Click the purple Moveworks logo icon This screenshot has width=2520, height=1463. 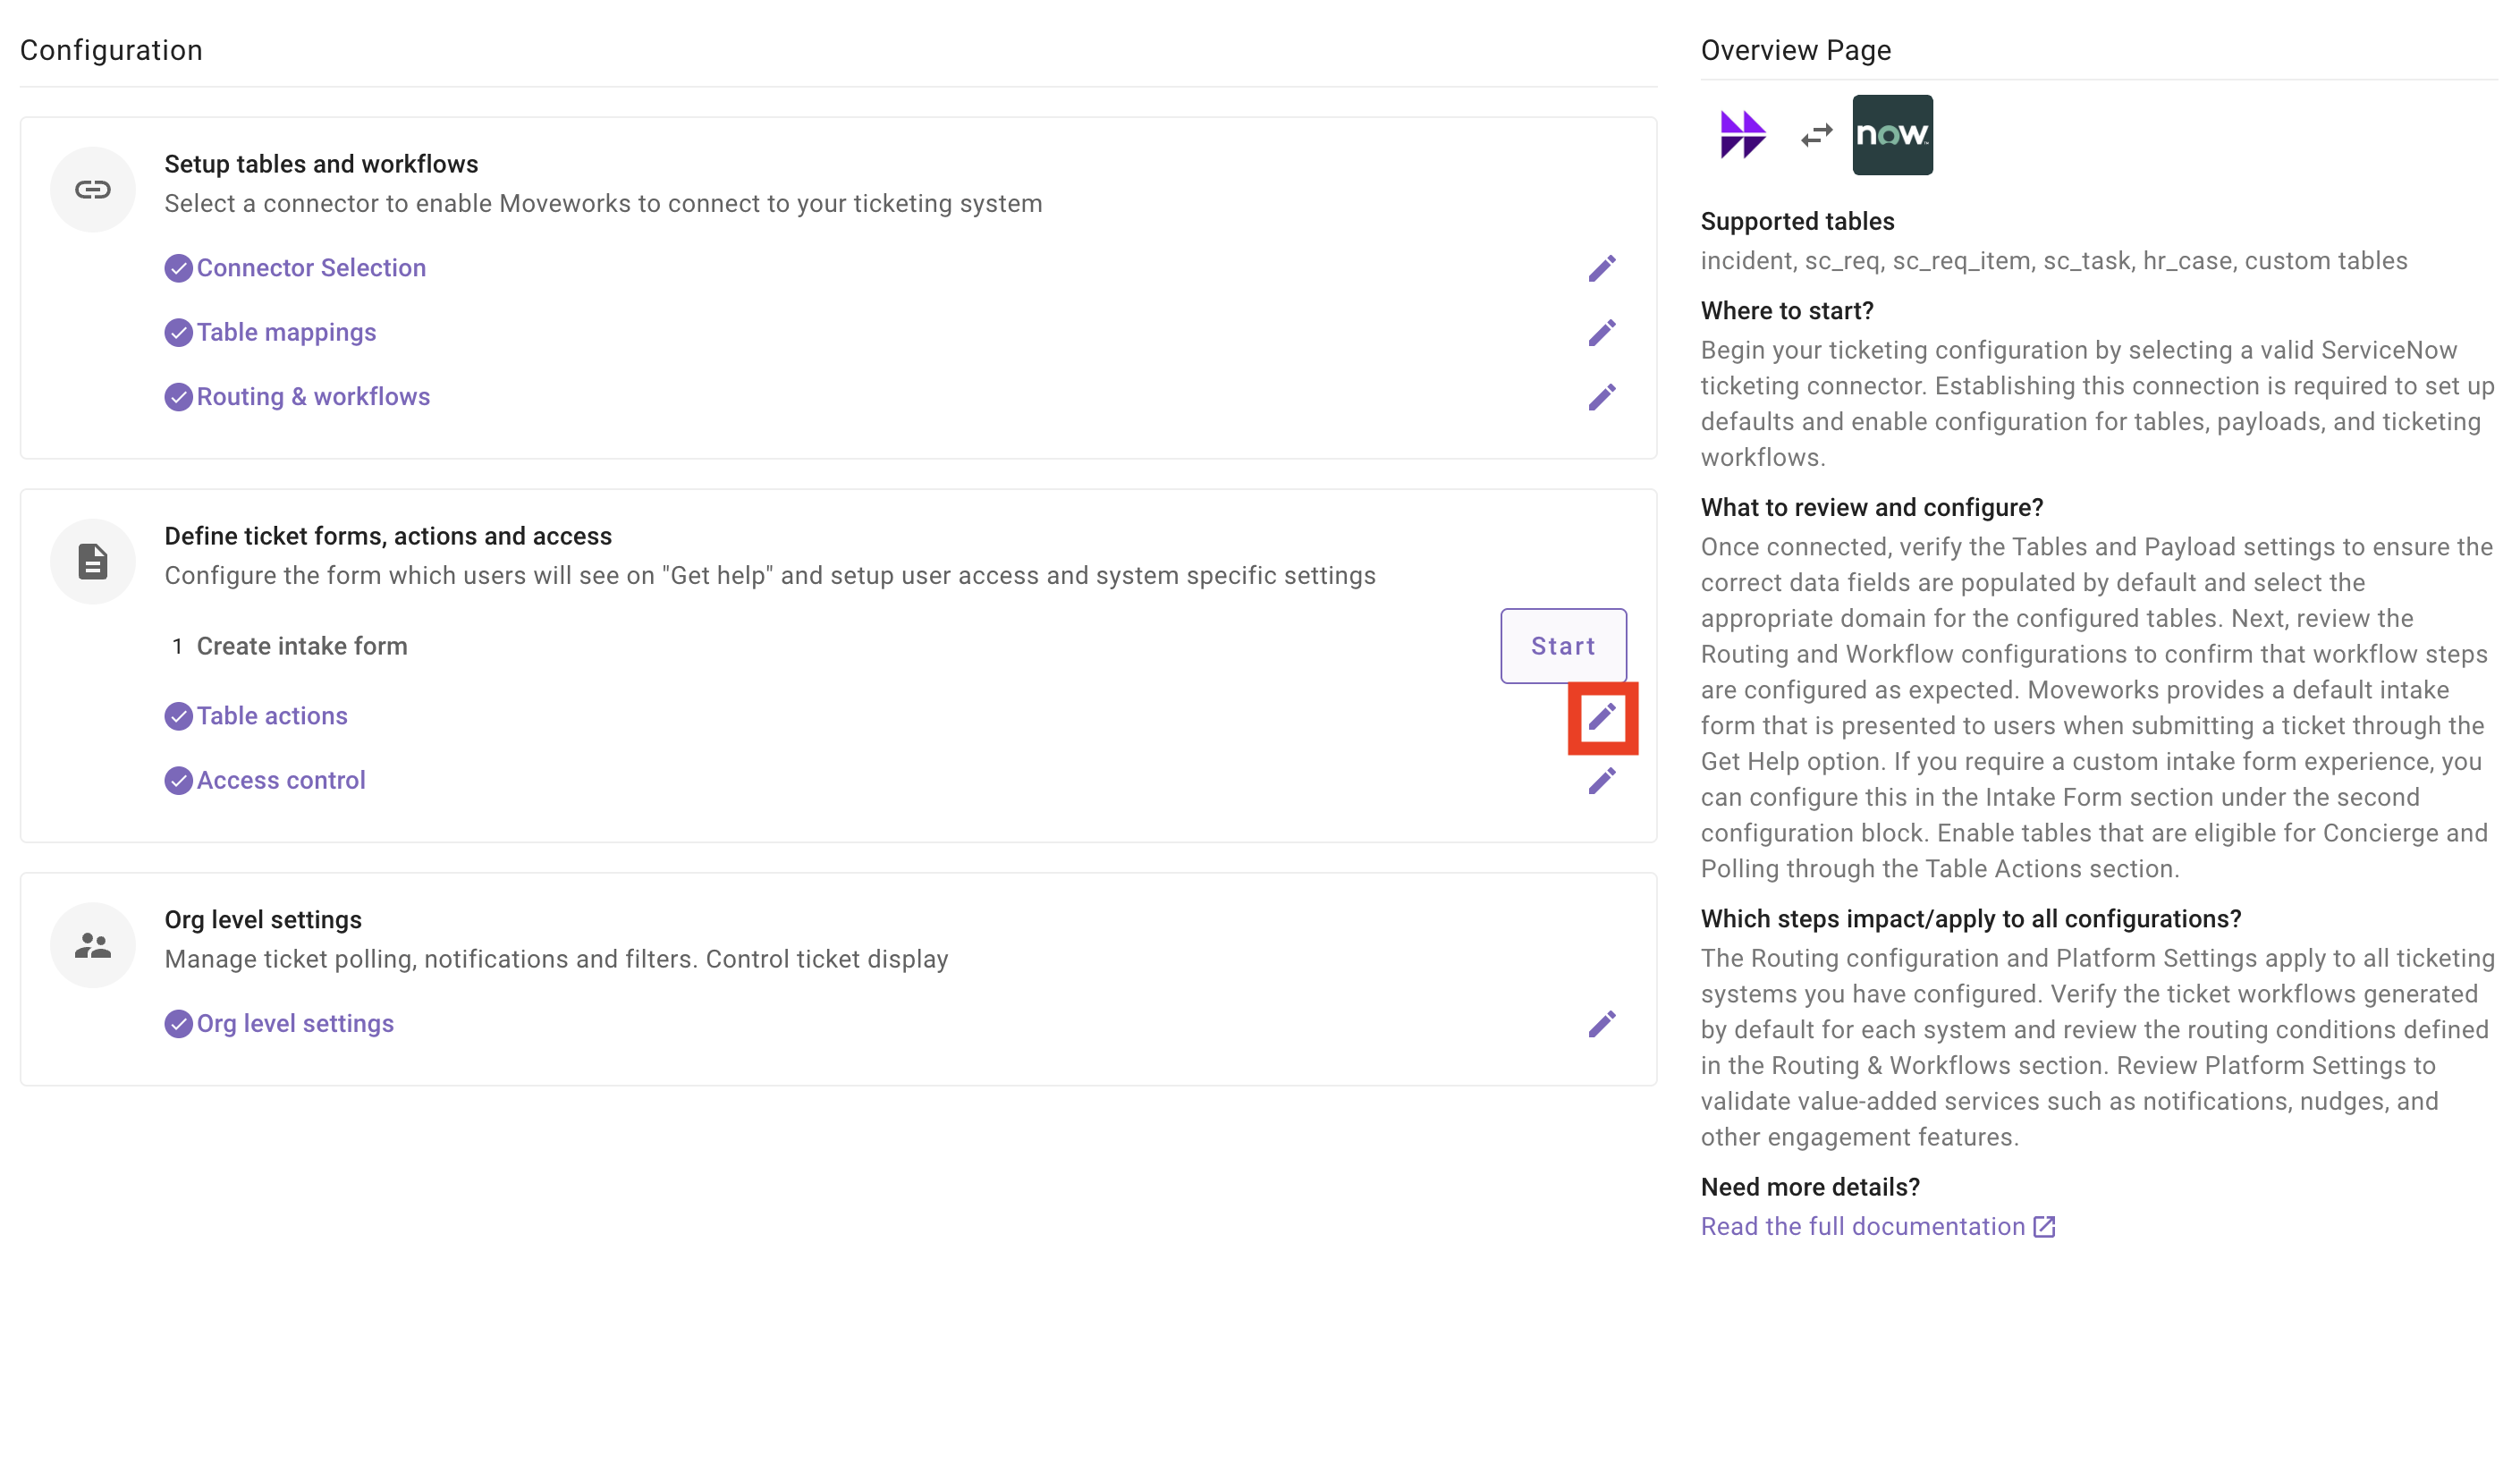click(x=1742, y=135)
